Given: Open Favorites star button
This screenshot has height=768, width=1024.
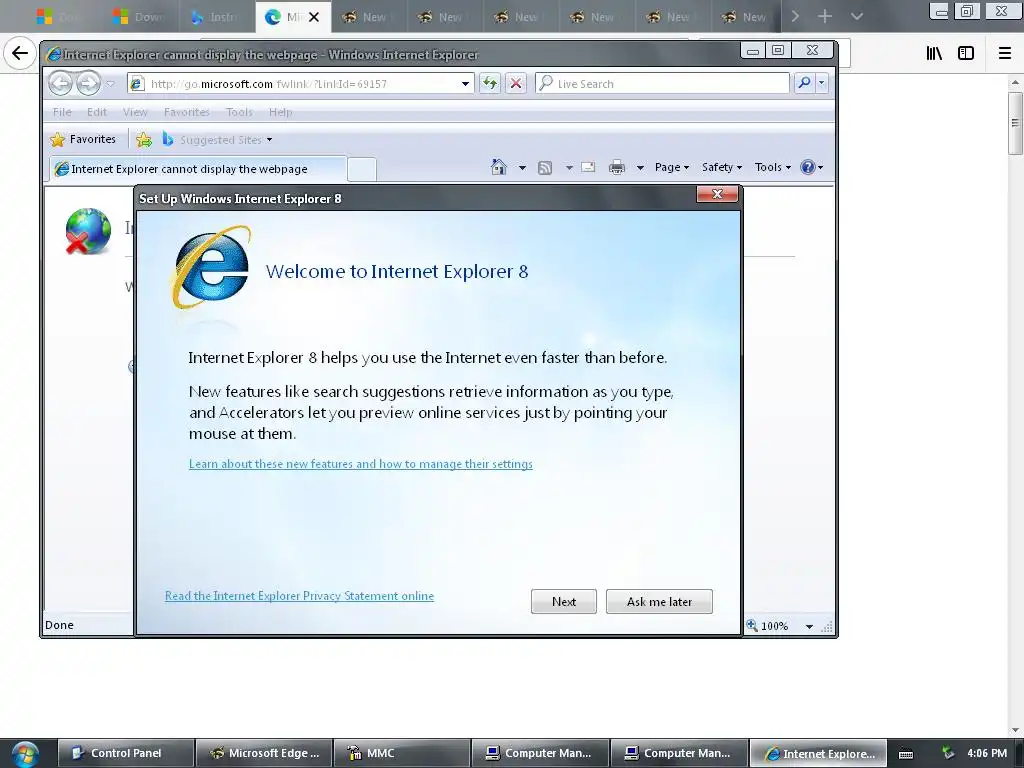Looking at the screenshot, I should (83, 139).
